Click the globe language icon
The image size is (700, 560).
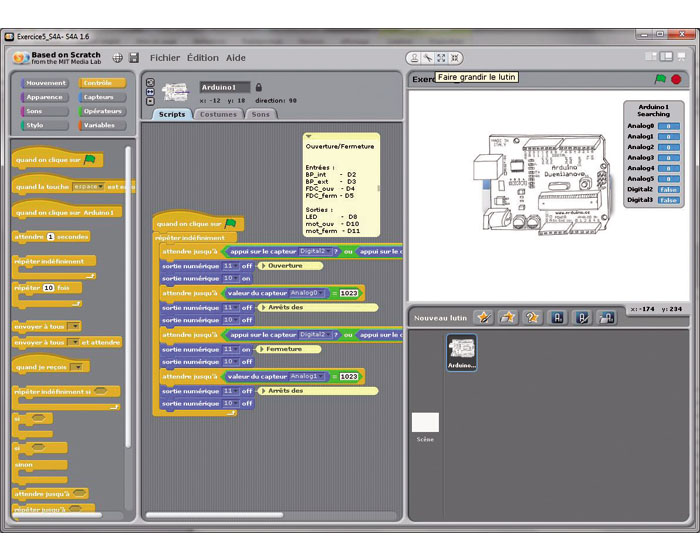coord(118,58)
